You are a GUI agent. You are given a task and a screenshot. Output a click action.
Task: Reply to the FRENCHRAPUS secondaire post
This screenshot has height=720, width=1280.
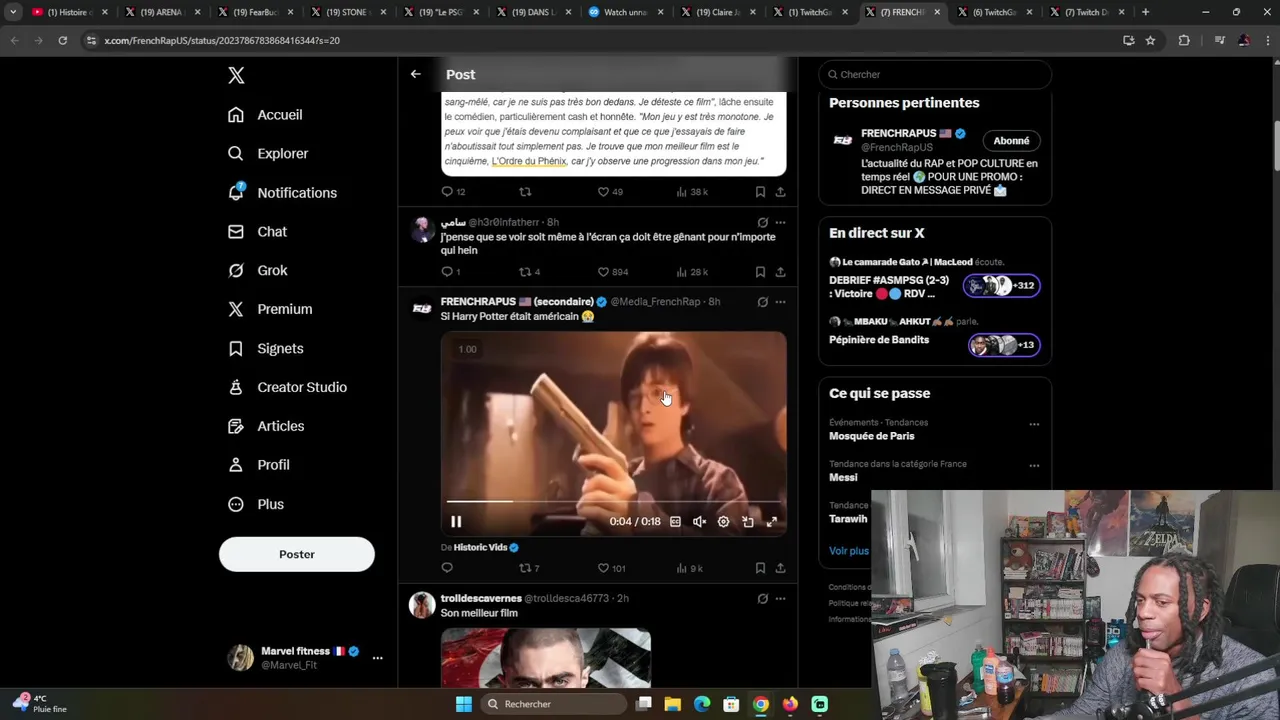[447, 568]
